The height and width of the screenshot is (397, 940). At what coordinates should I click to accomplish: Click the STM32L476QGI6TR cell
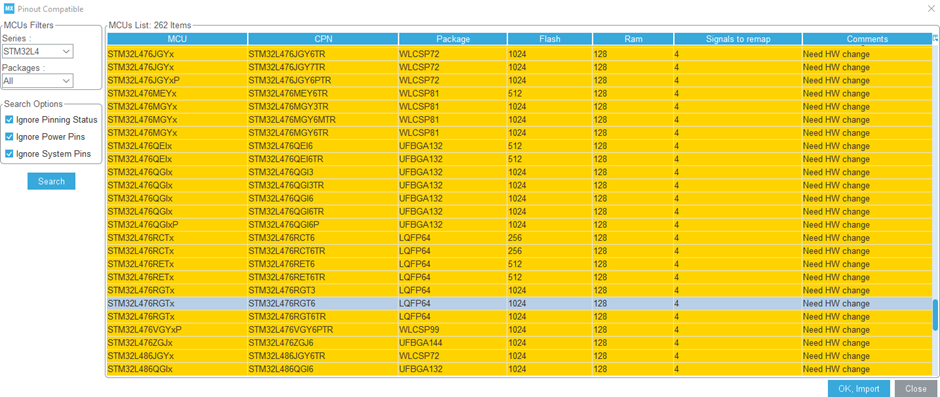[x=323, y=212]
